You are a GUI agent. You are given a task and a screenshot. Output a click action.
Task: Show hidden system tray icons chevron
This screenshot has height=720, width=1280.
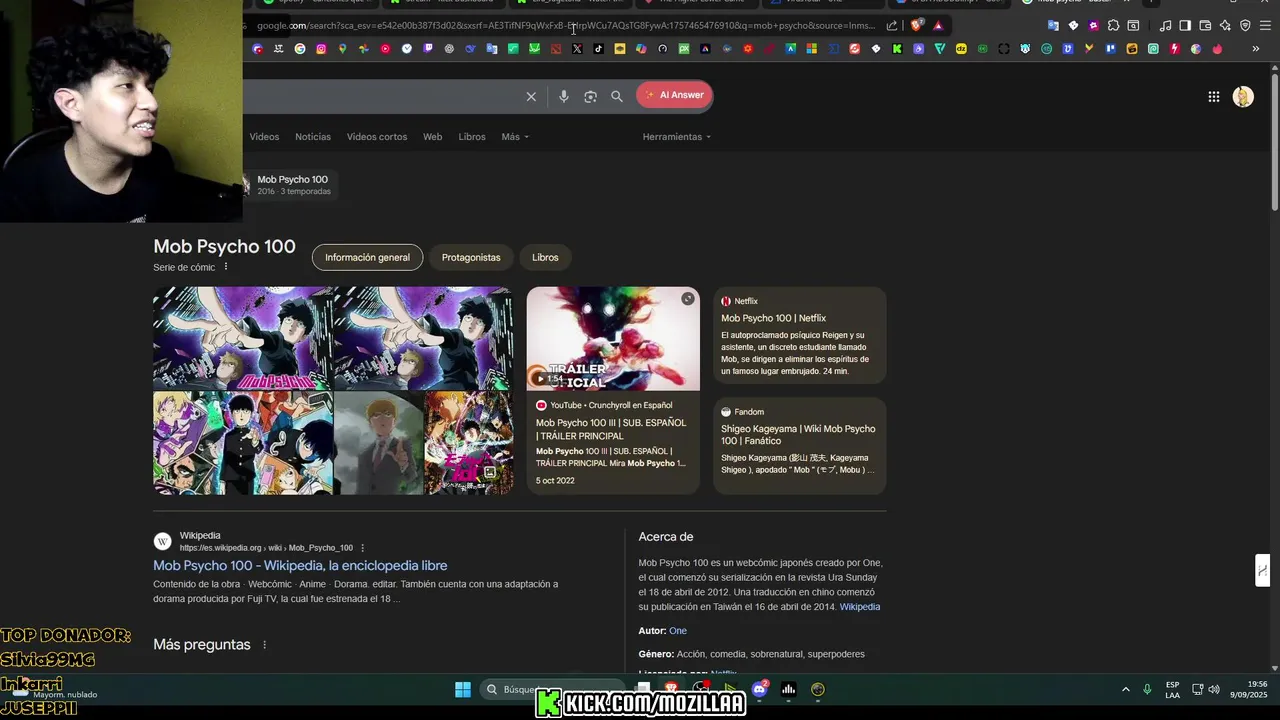(x=1125, y=689)
